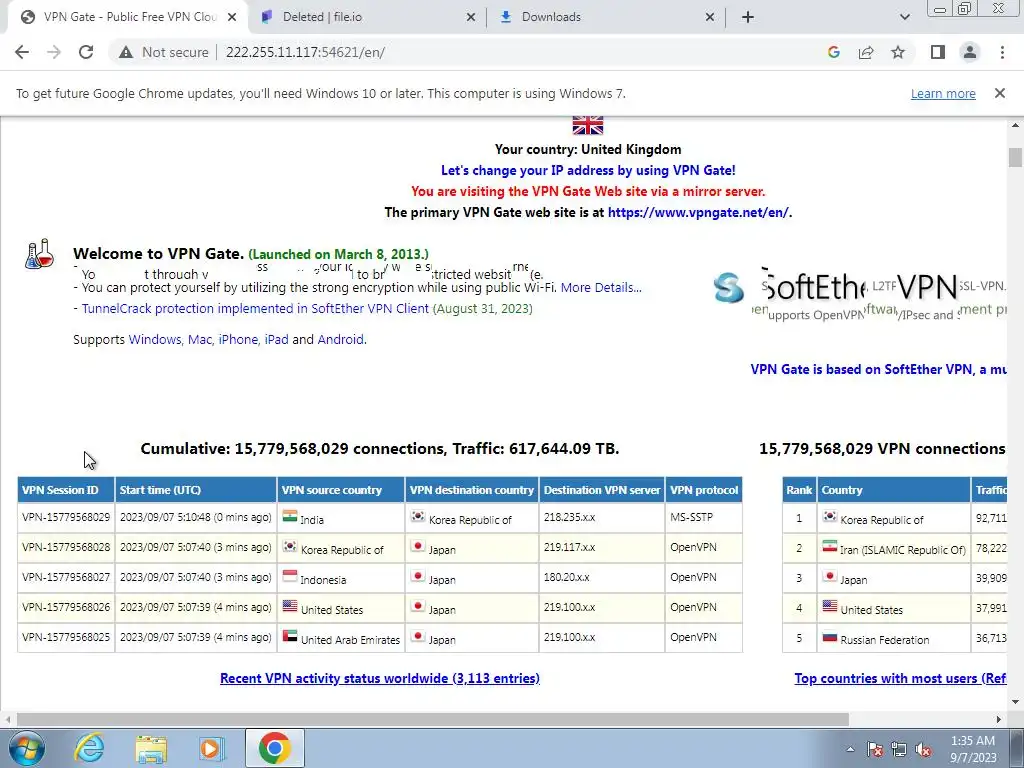
Task: Click the vertical scrollbar thumb
Action: click(x=1015, y=158)
